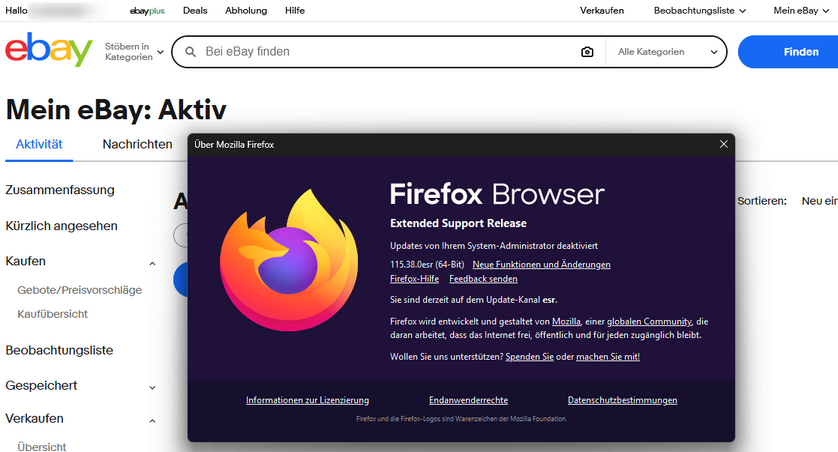838x452 pixels.
Task: Open Kürzlich angesehen in the sidebar
Action: pos(61,226)
